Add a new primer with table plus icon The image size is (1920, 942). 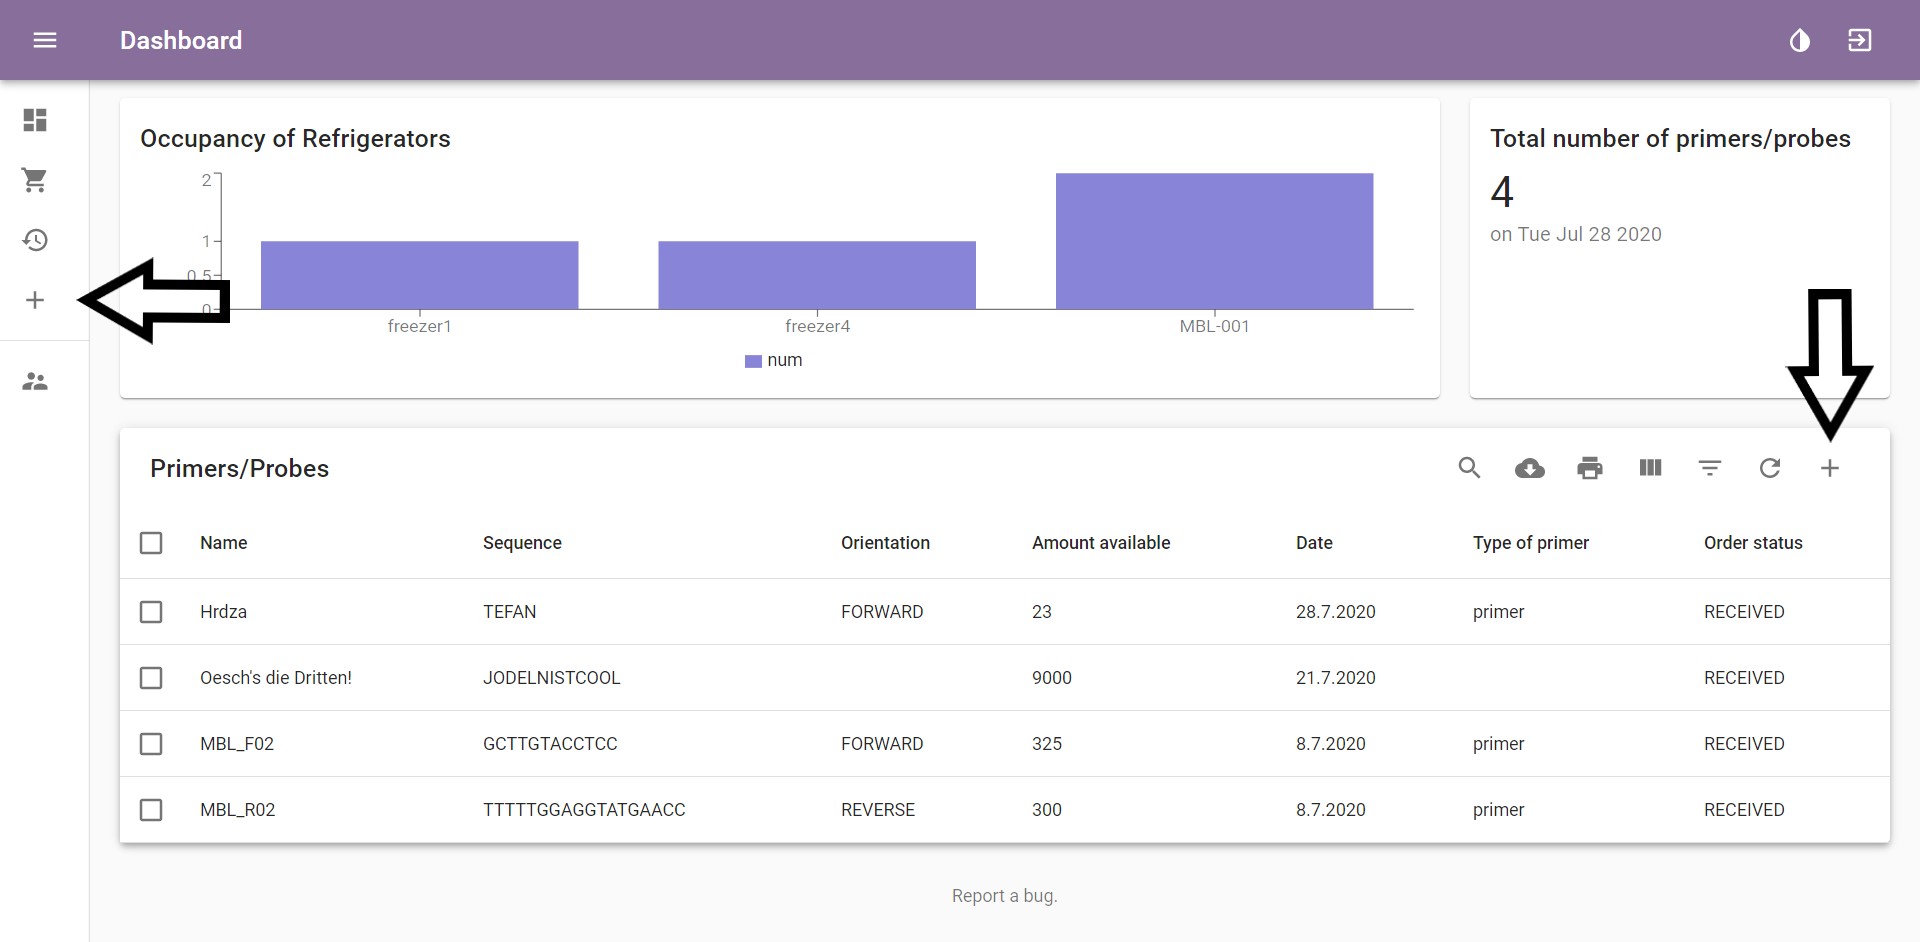click(1830, 468)
